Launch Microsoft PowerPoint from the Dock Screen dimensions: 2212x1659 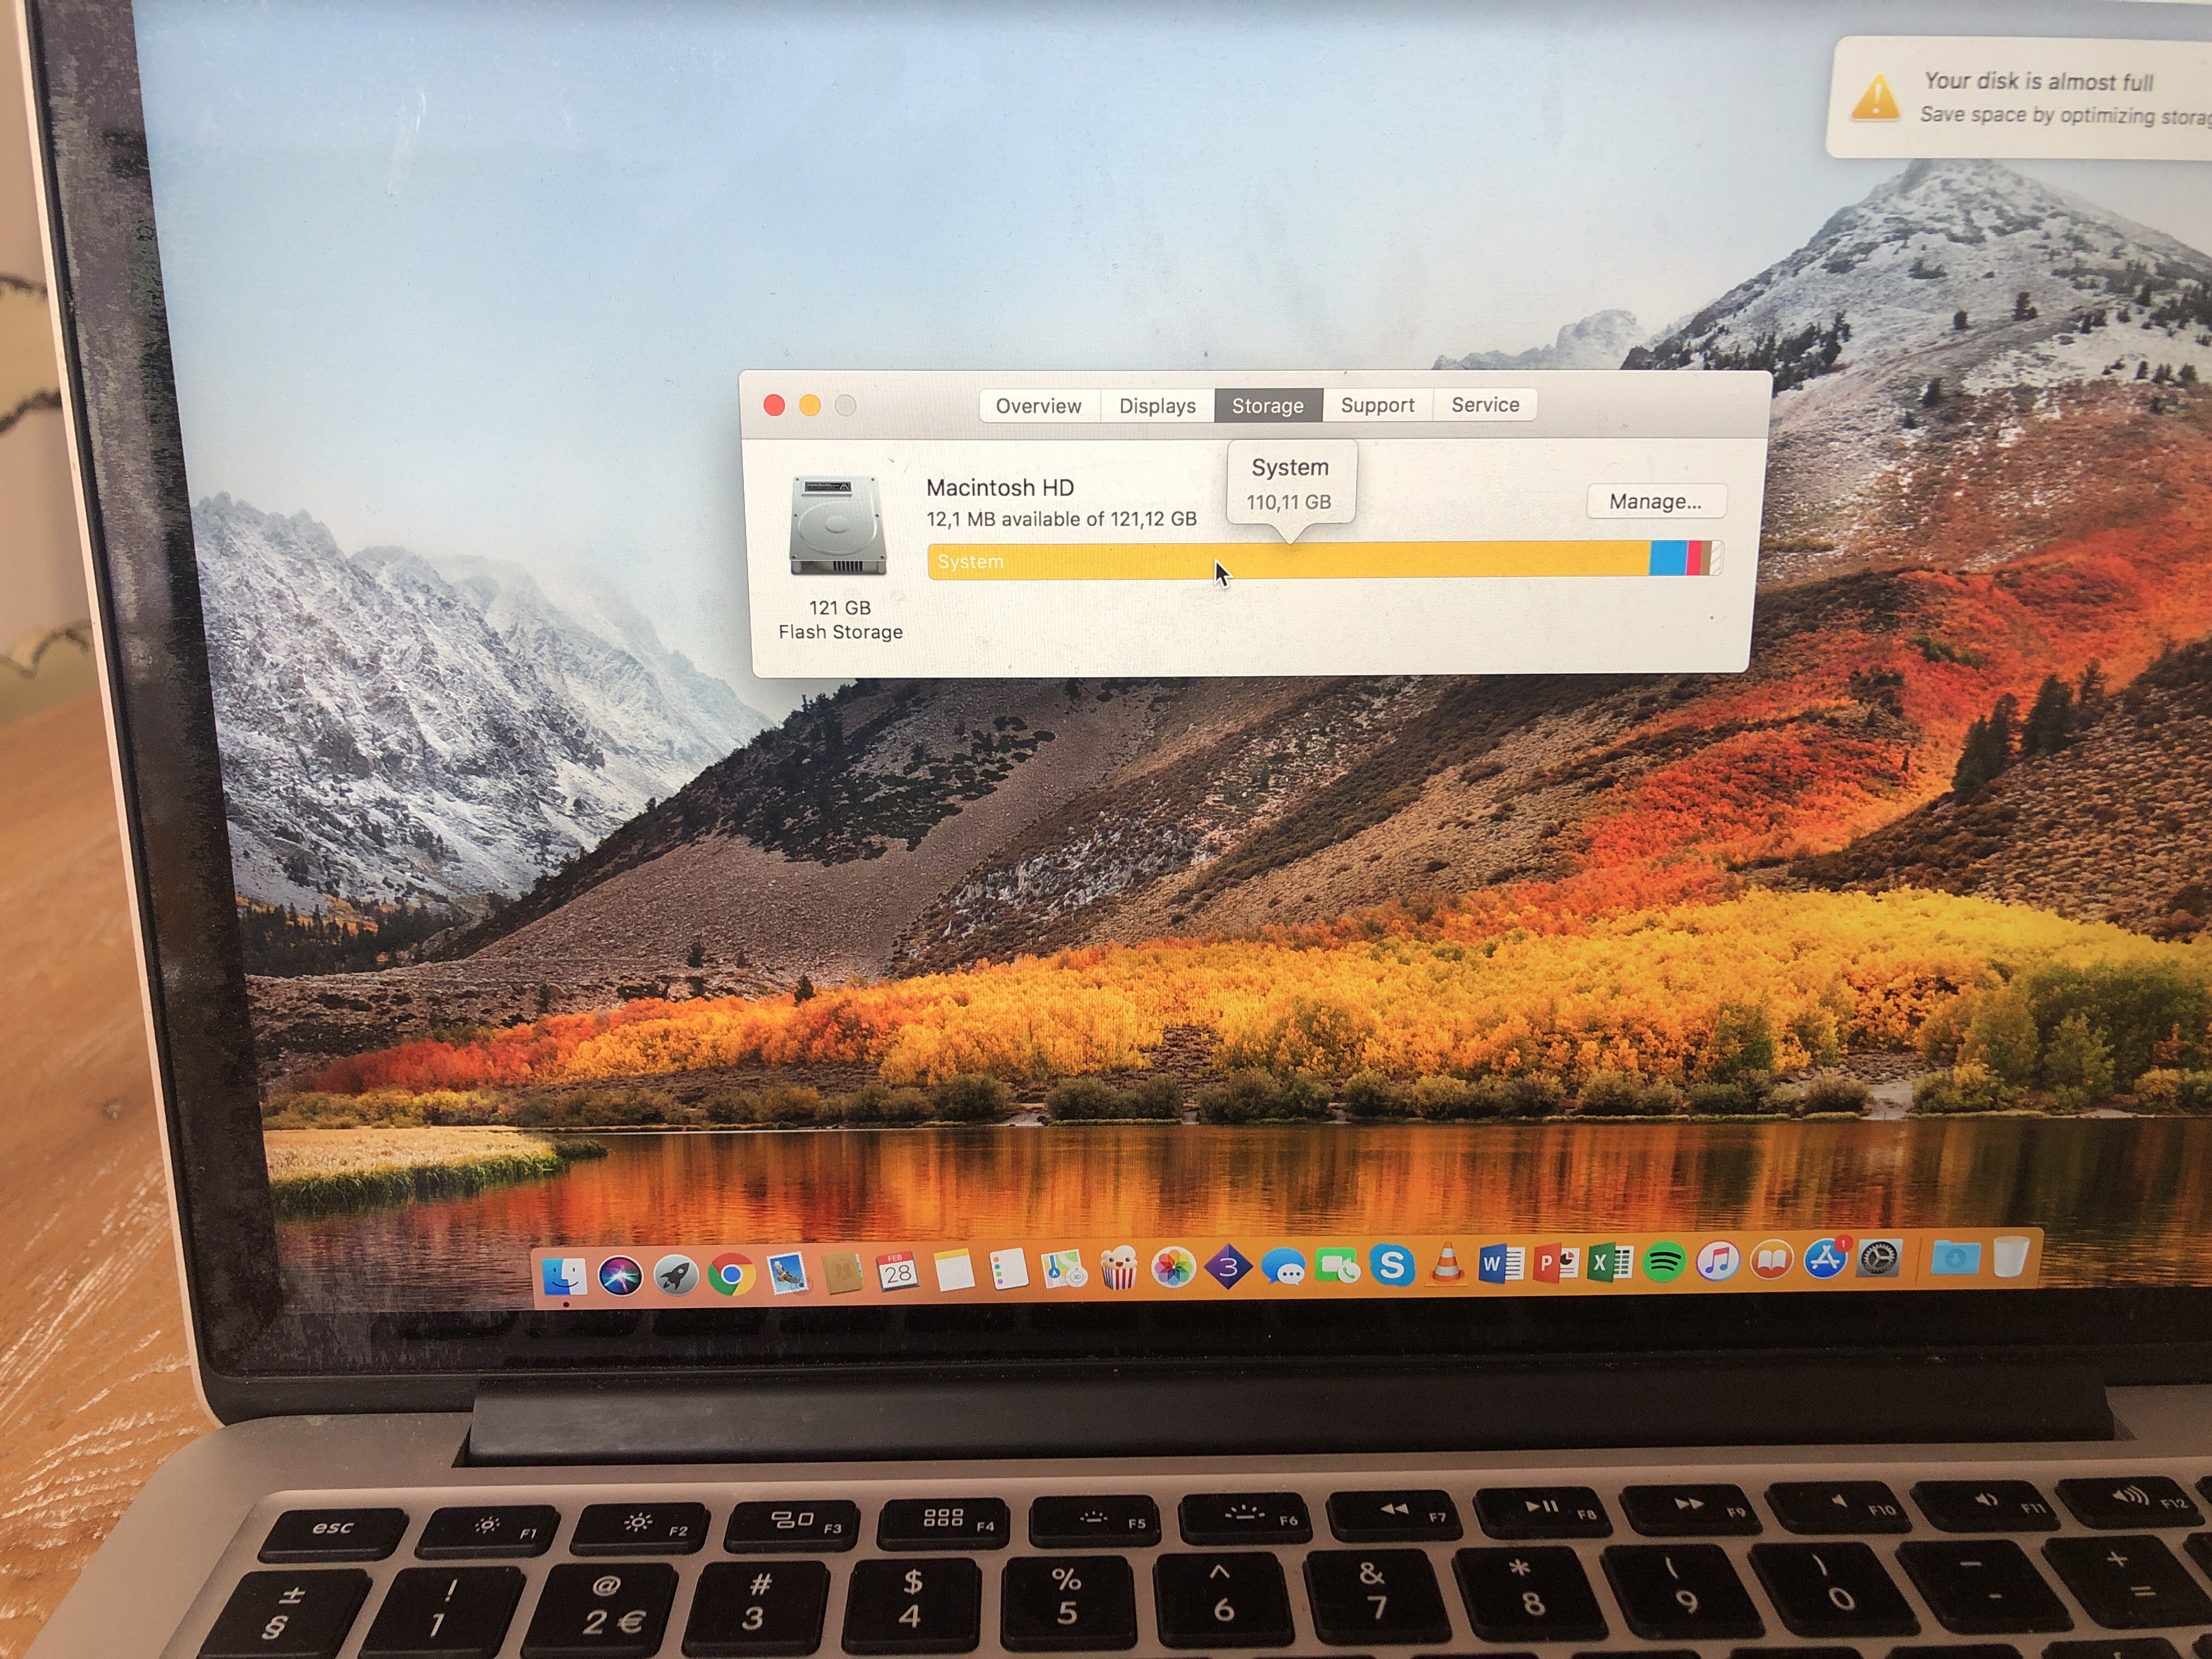[1555, 1264]
